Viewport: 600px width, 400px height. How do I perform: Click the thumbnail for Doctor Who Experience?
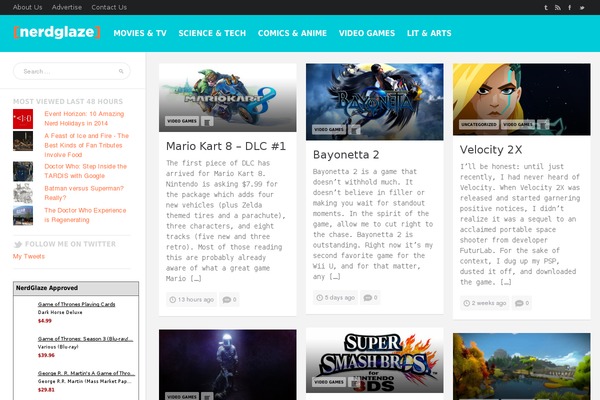tap(23, 215)
